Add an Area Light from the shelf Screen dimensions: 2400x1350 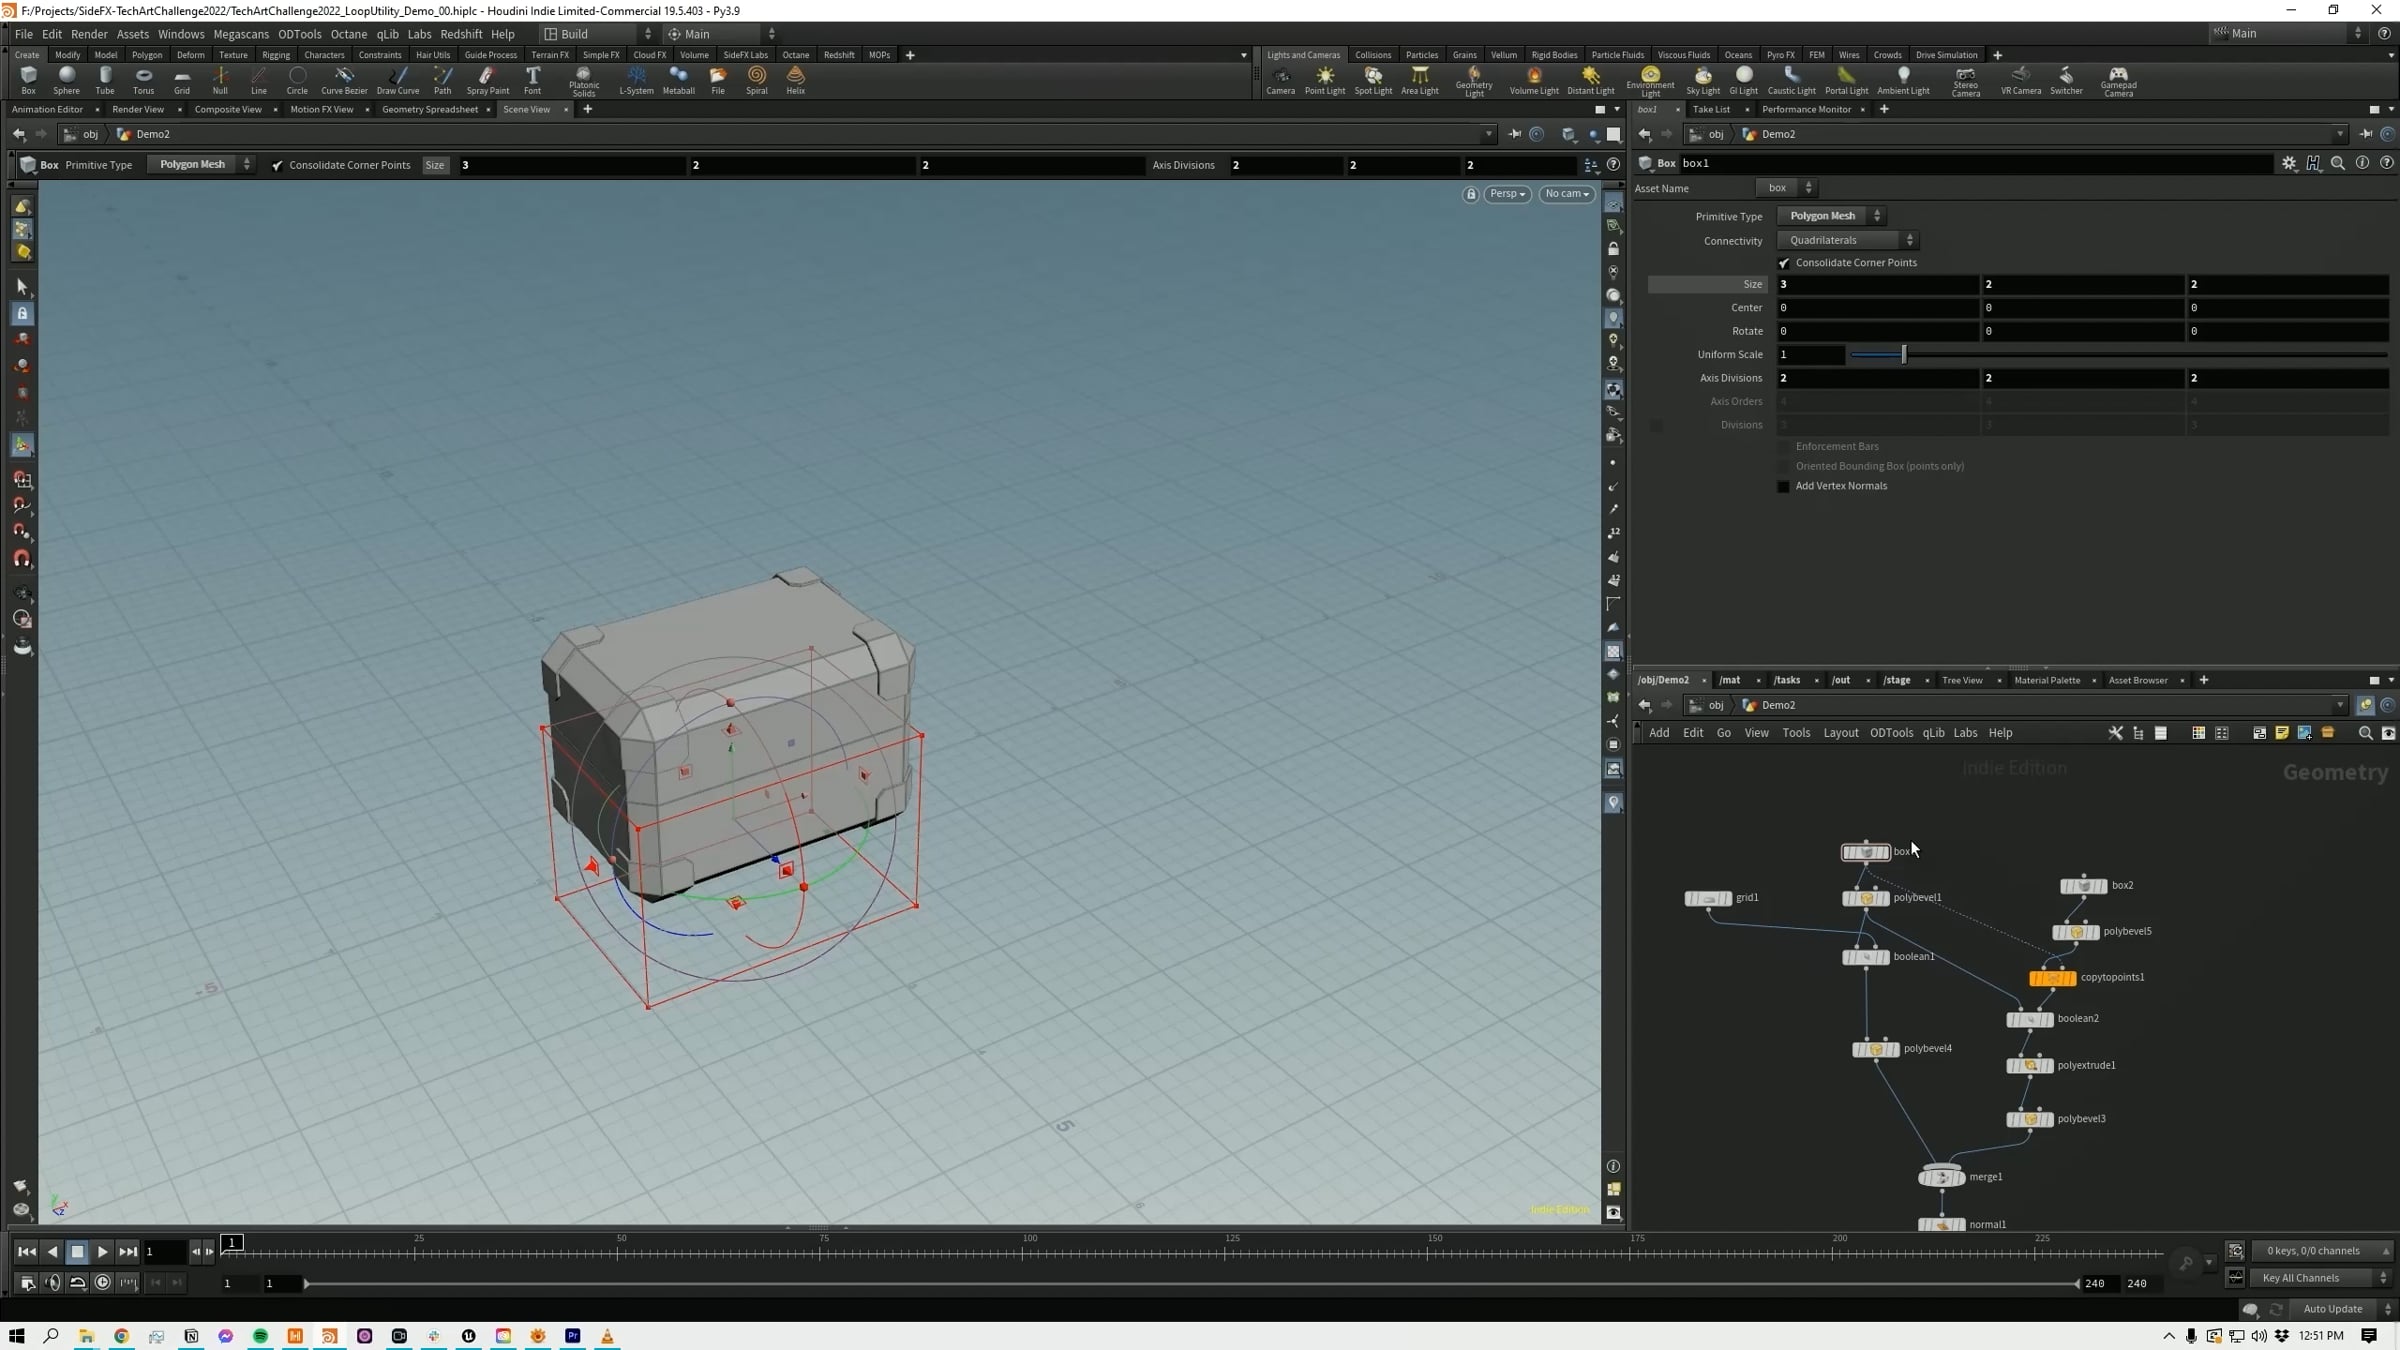[x=1420, y=80]
